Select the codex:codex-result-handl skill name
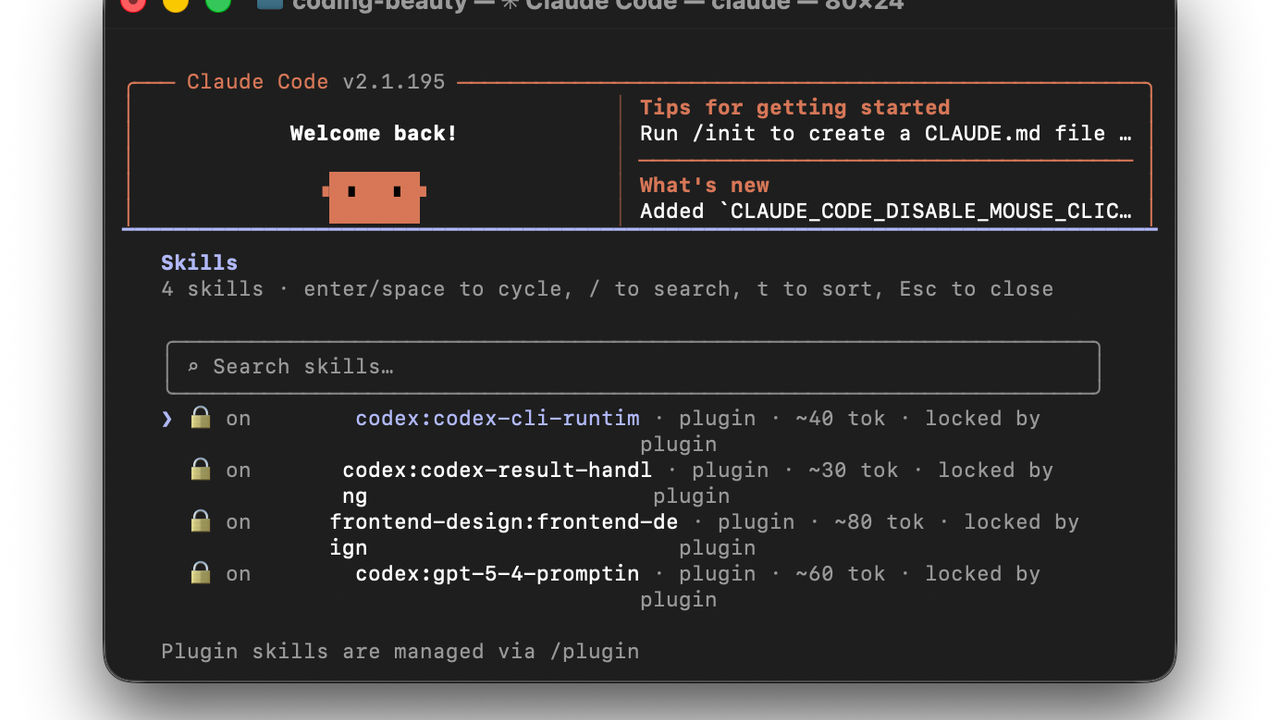1280x720 pixels. (497, 483)
